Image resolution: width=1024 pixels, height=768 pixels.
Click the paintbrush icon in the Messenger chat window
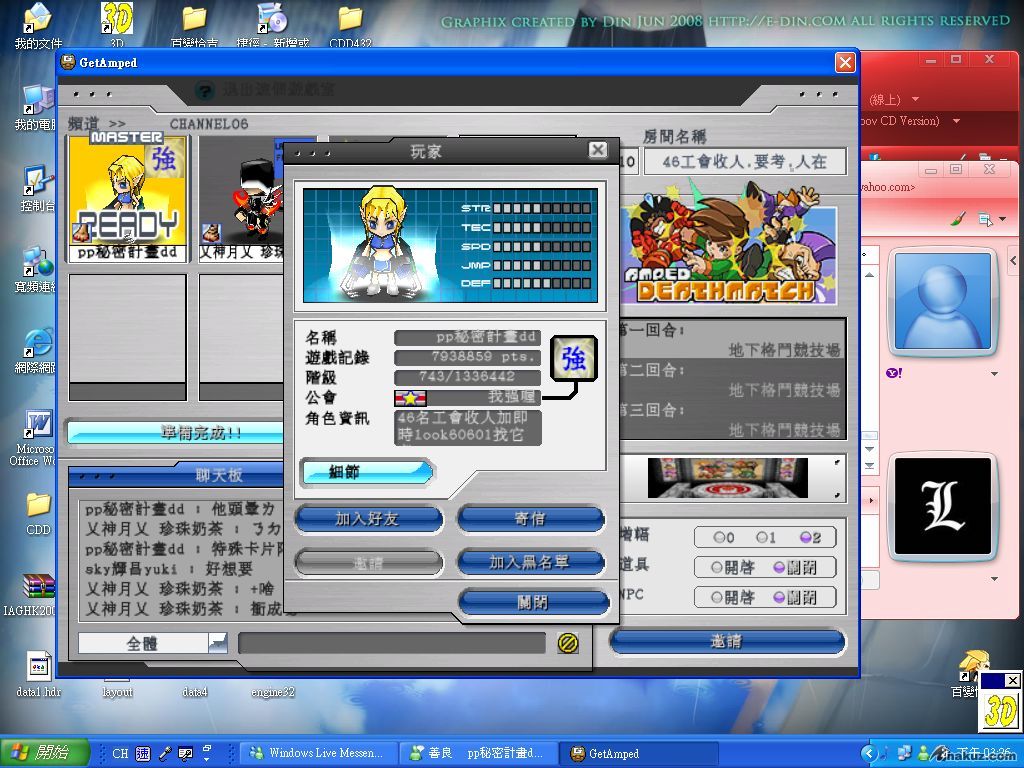pyautogui.click(x=958, y=219)
